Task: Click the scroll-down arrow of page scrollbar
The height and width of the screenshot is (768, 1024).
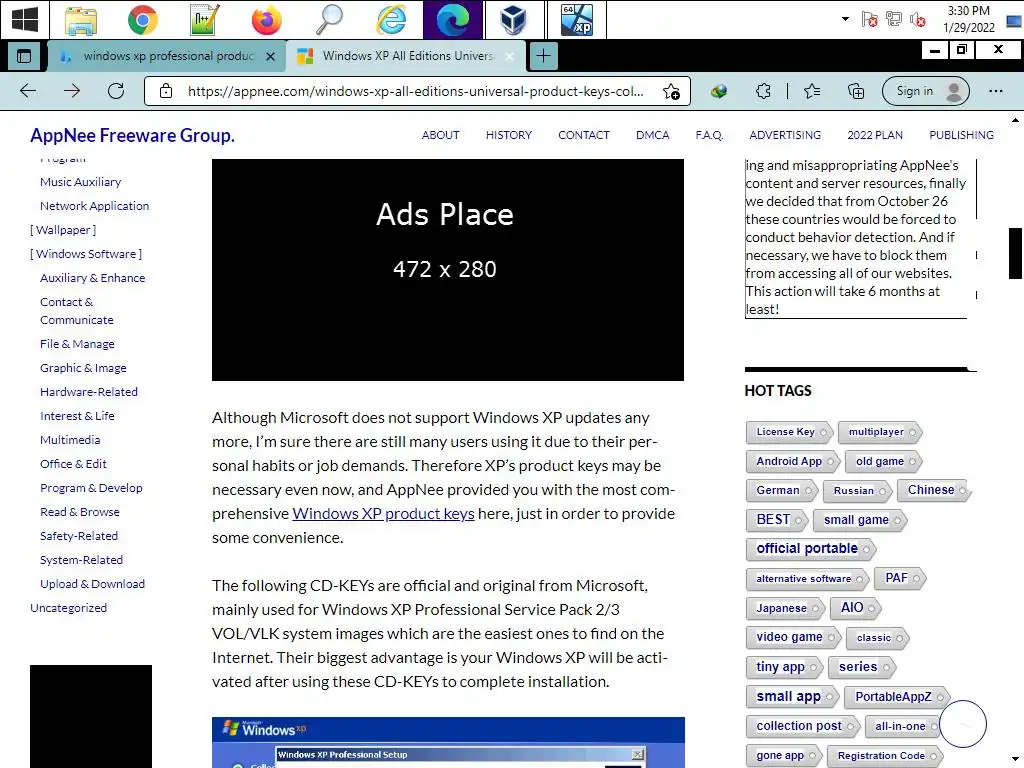Action: [x=1015, y=760]
